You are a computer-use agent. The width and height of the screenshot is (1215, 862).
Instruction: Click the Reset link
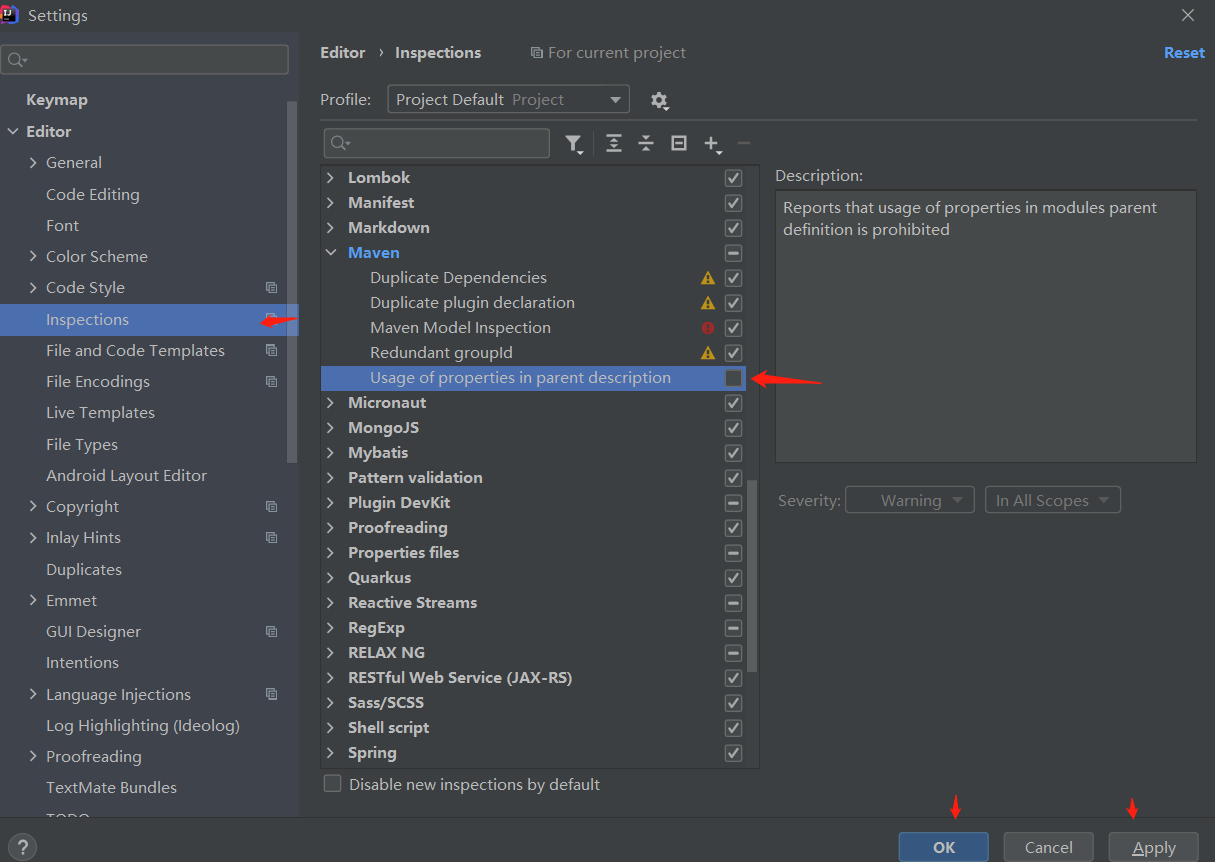tap(1184, 53)
